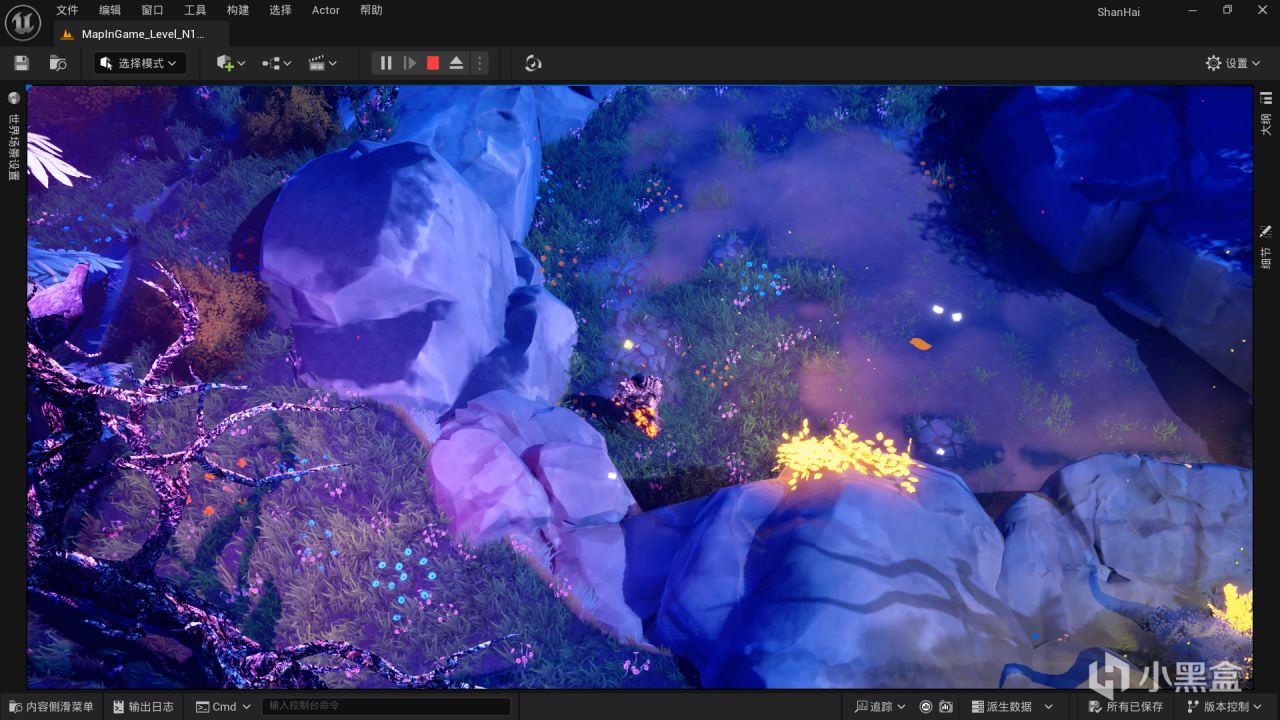Open the 派生数据 derived data menu

pos(1011,707)
